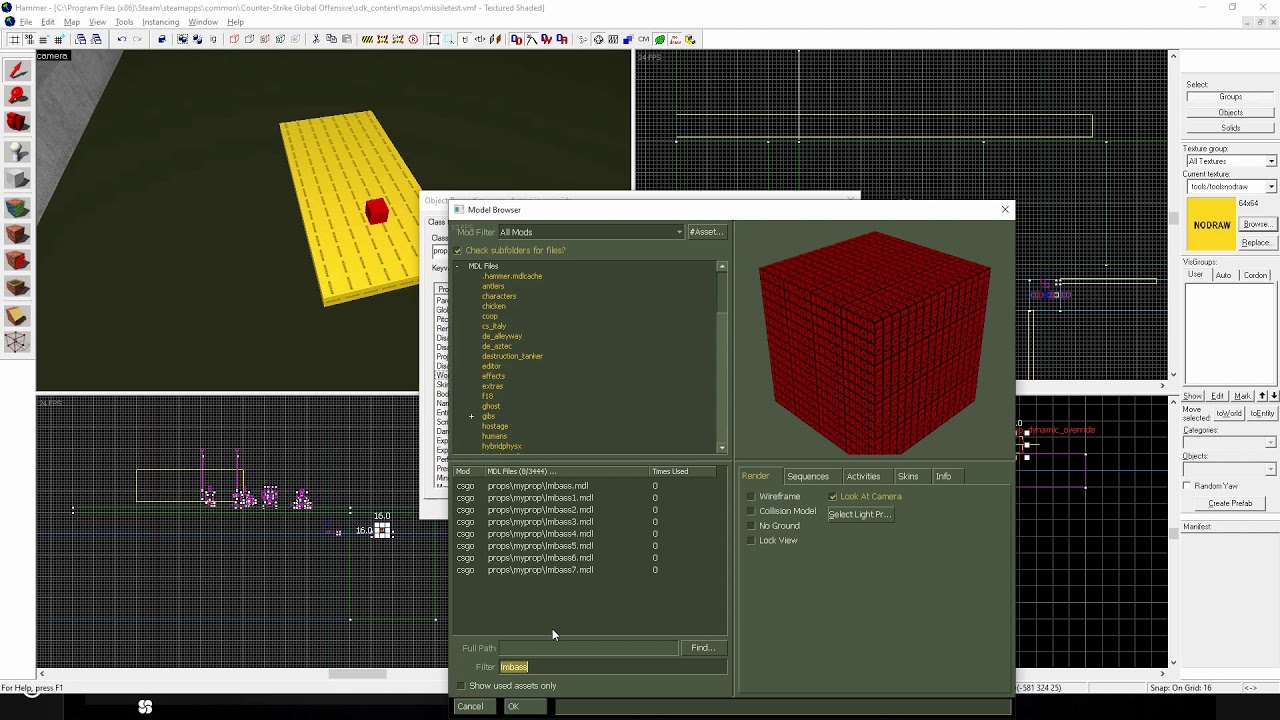Open the Objects dropdown under Categories

pos(1230,469)
